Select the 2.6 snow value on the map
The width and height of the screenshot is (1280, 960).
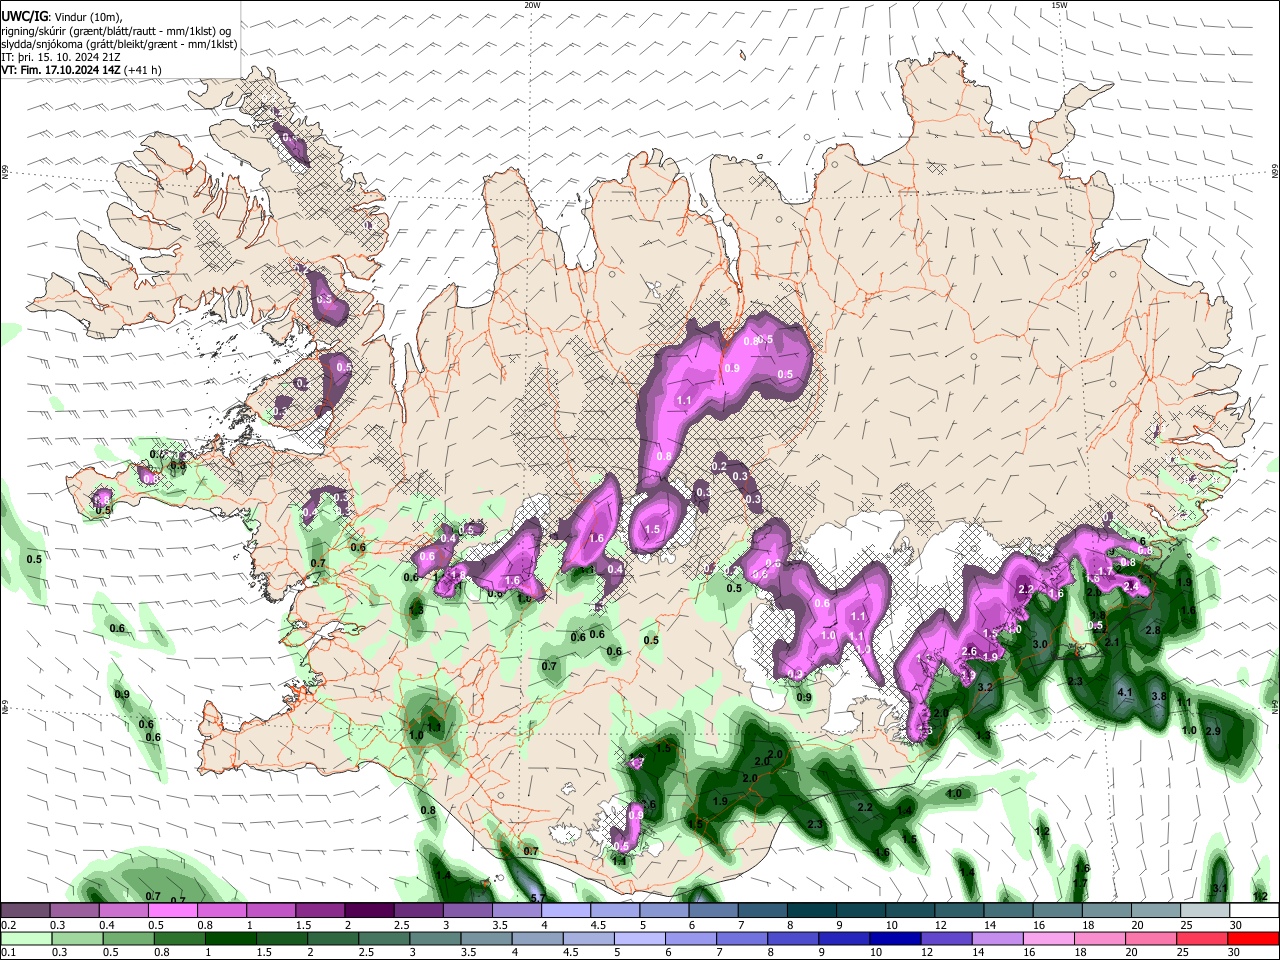(x=968, y=651)
